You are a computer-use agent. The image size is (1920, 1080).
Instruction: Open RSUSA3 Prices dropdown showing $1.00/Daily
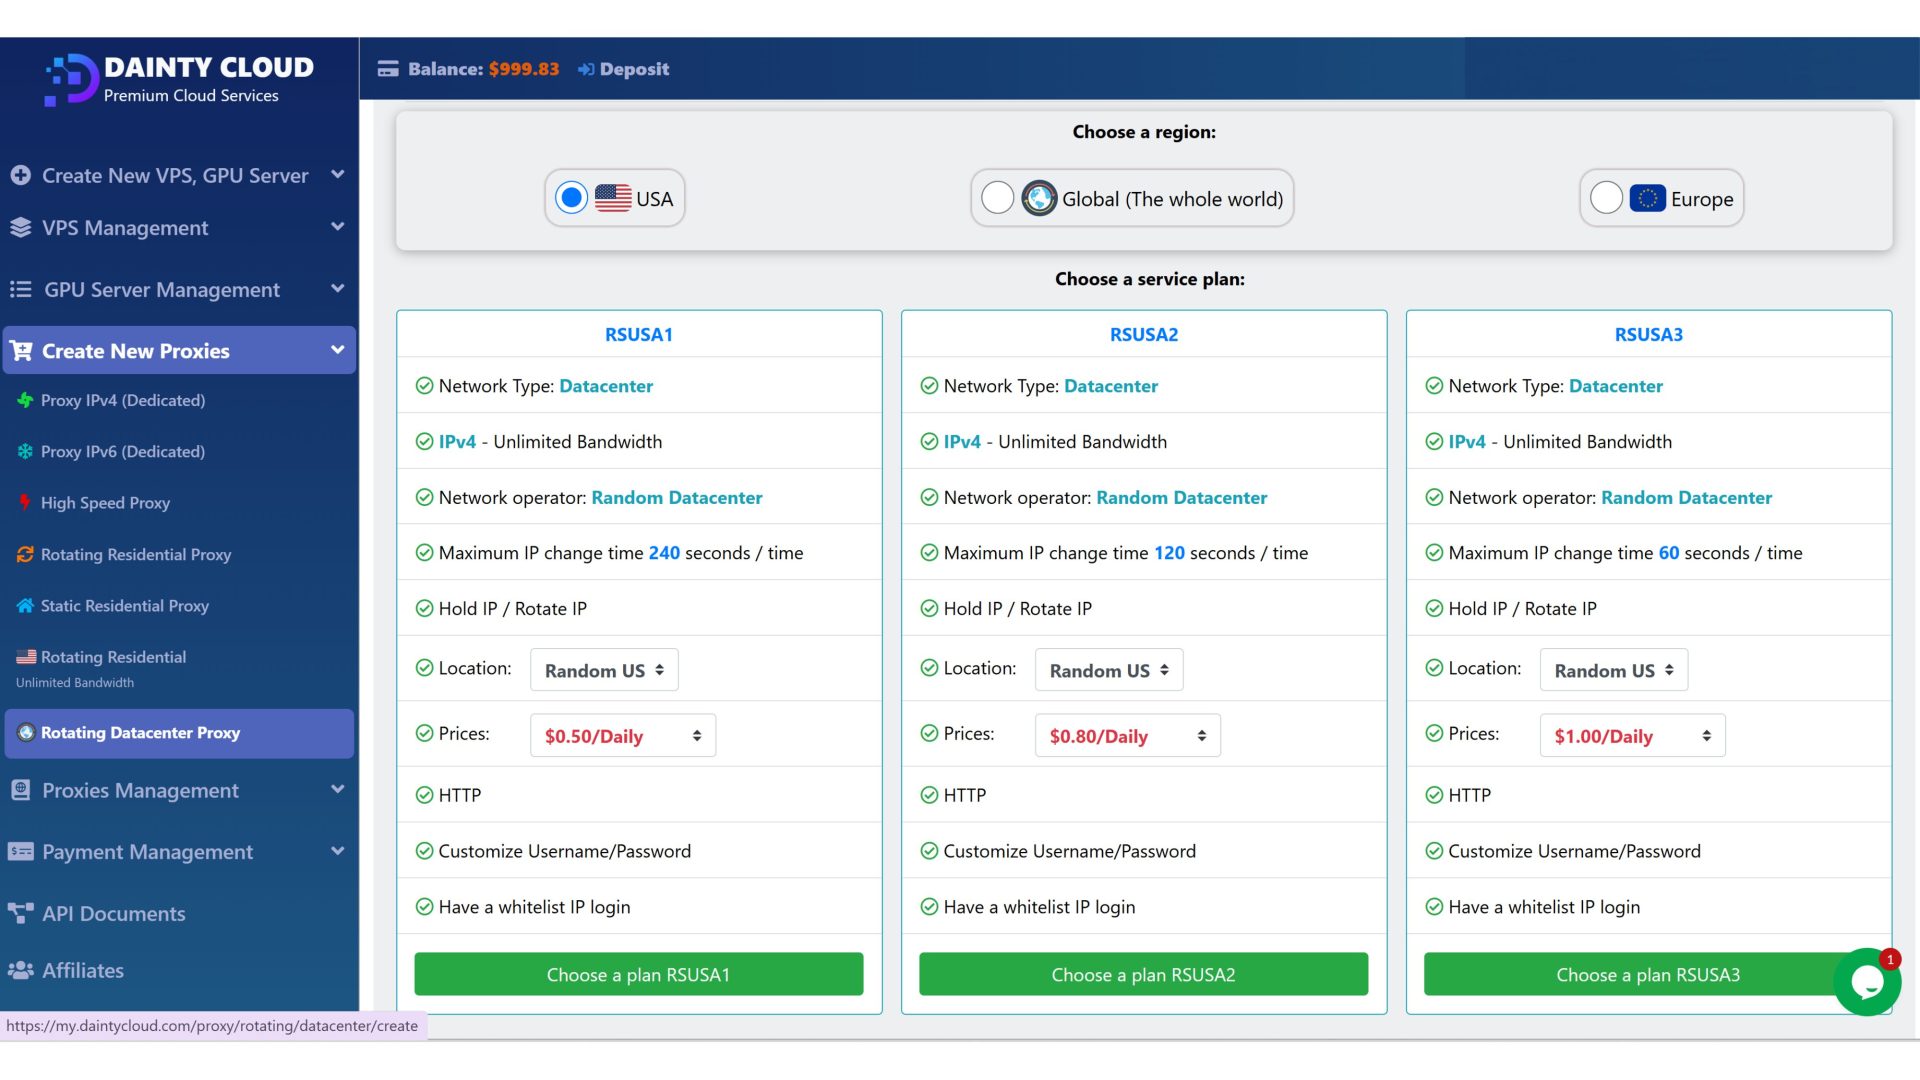click(1633, 736)
